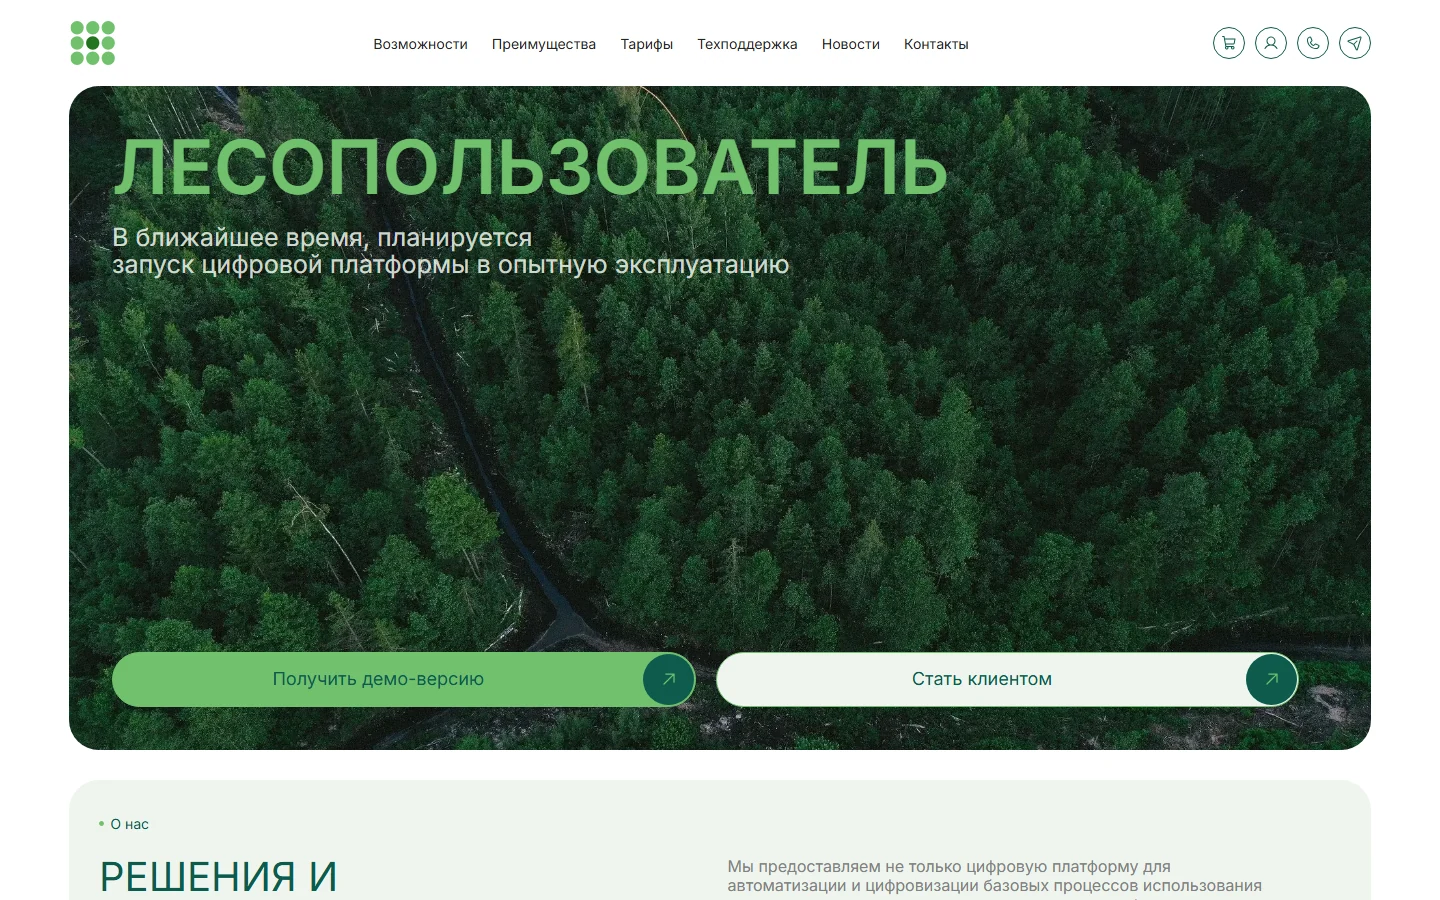Click arrow icon on become client button
The image size is (1440, 900).
pos(1272,679)
